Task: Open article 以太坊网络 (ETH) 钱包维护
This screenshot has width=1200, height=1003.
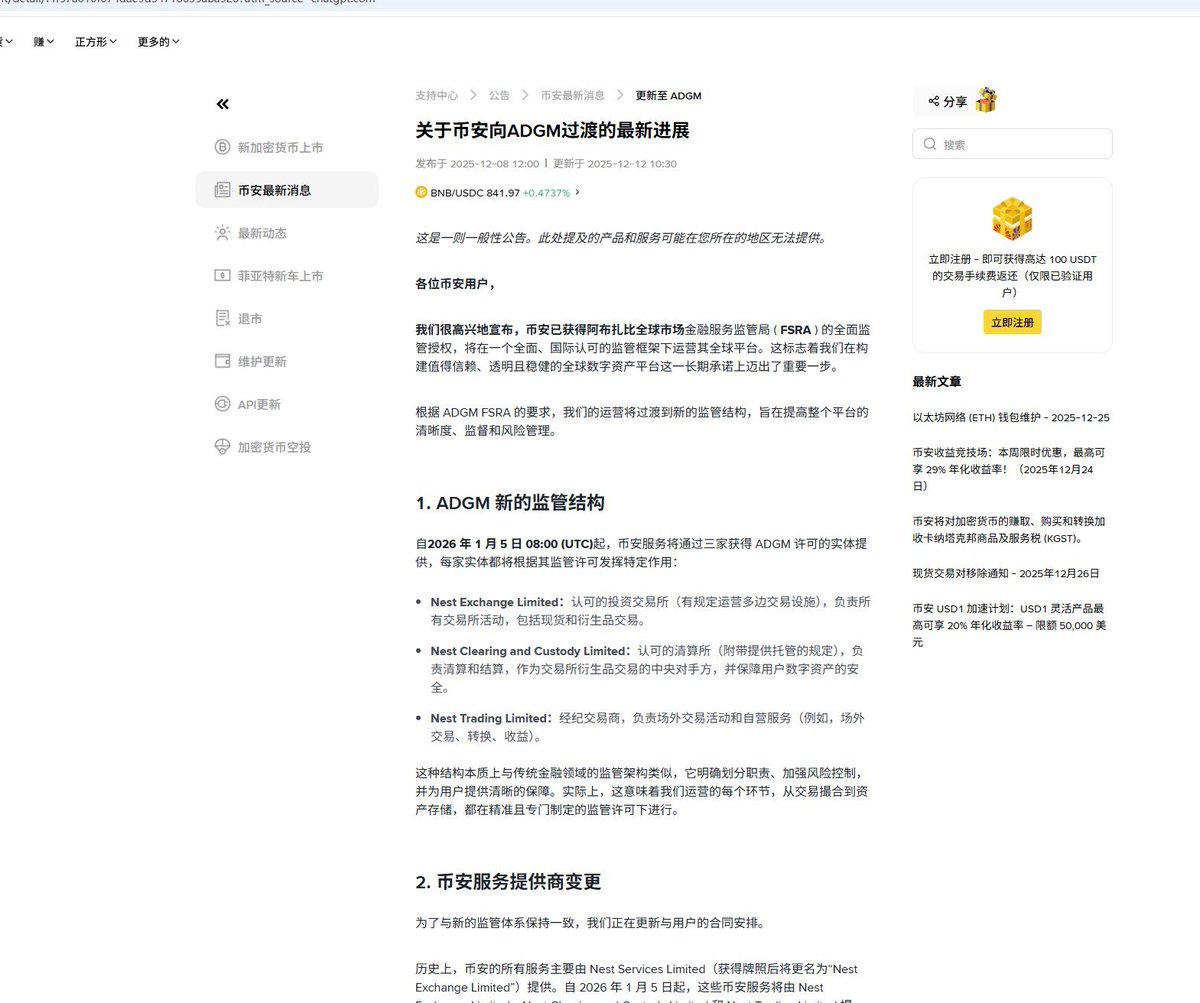Action: (x=1011, y=417)
